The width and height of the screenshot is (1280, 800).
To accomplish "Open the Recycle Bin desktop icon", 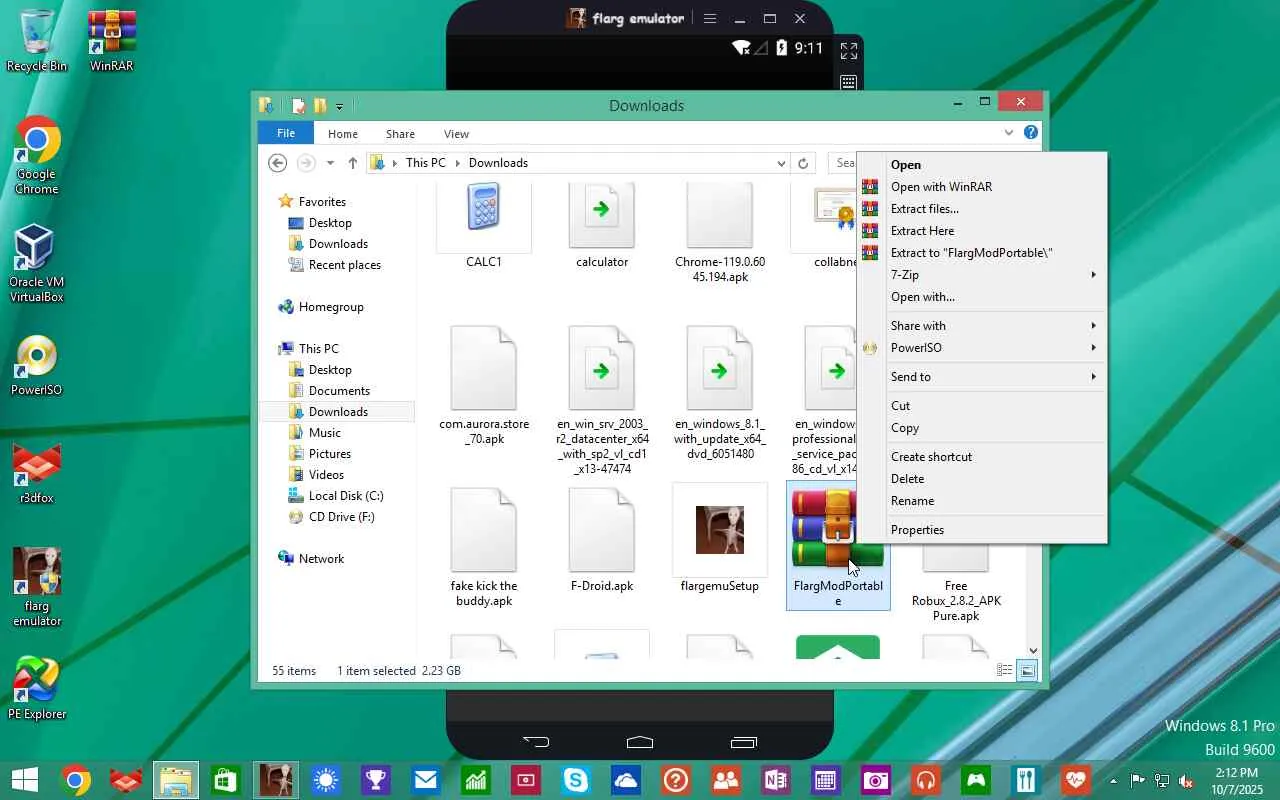I will click(37, 40).
